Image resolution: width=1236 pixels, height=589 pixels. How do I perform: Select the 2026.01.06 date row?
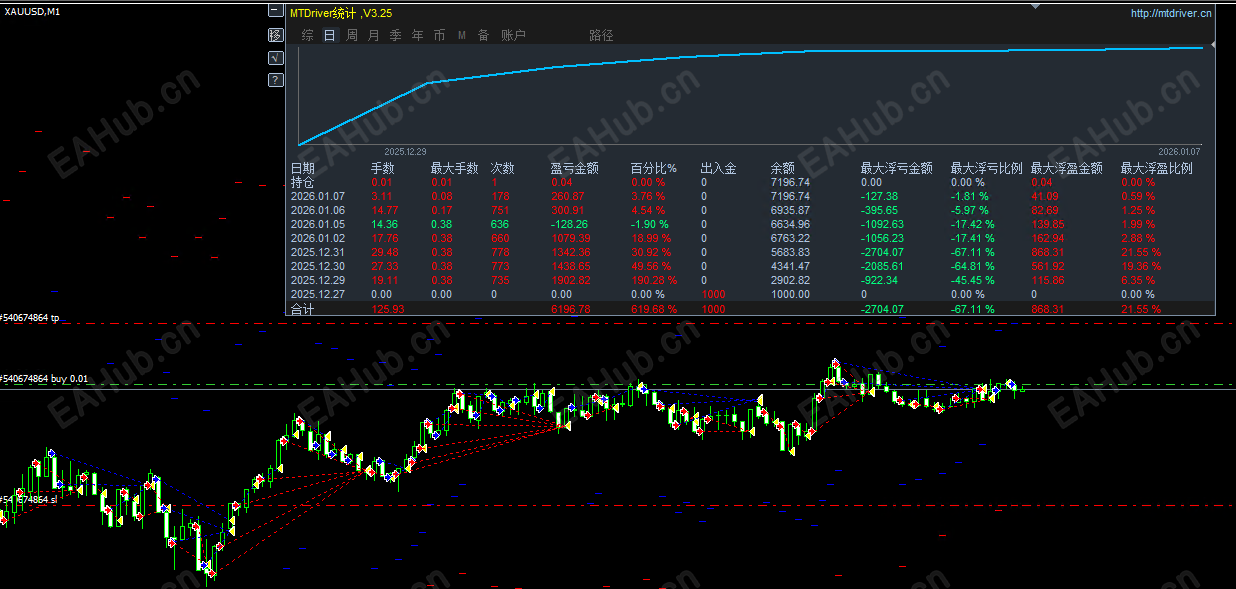pyautogui.click(x=317, y=211)
